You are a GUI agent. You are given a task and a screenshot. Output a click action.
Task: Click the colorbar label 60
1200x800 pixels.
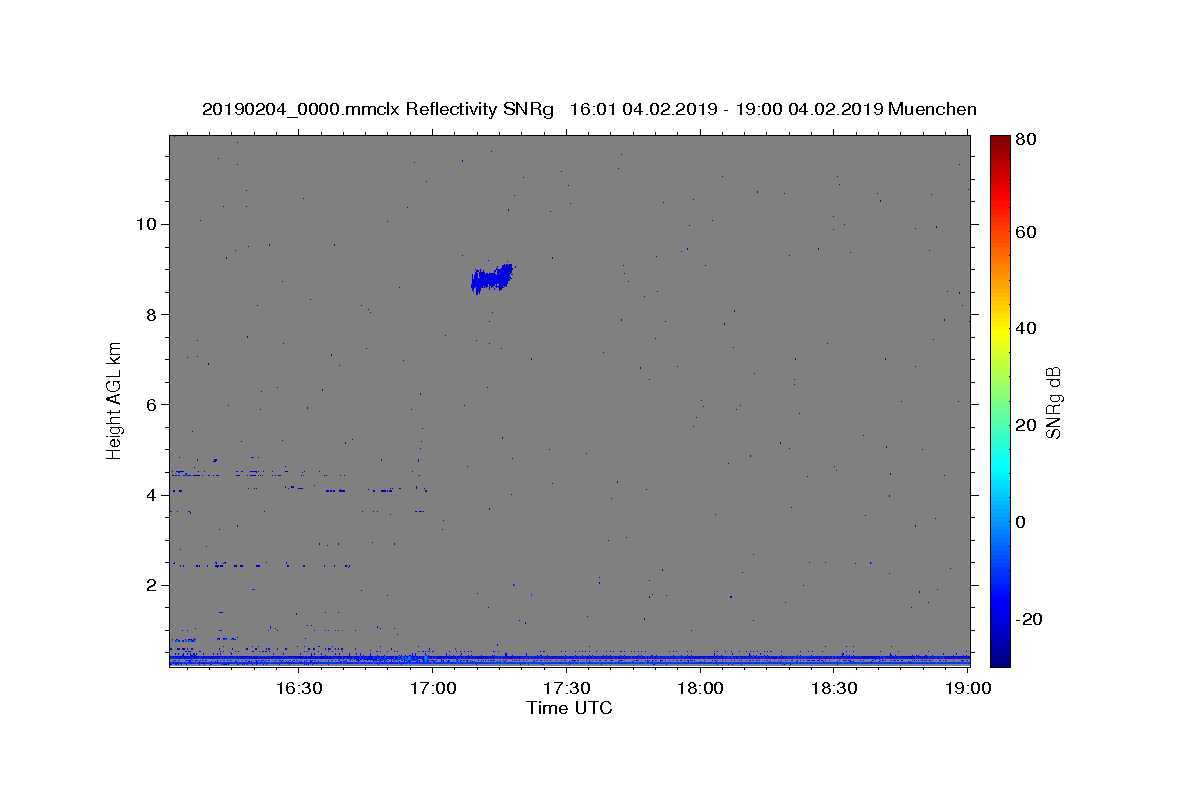point(1028,232)
